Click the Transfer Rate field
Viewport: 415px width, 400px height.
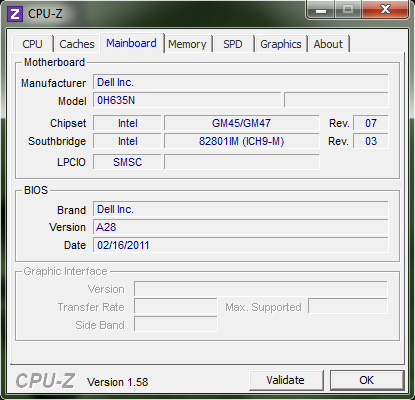(175, 306)
